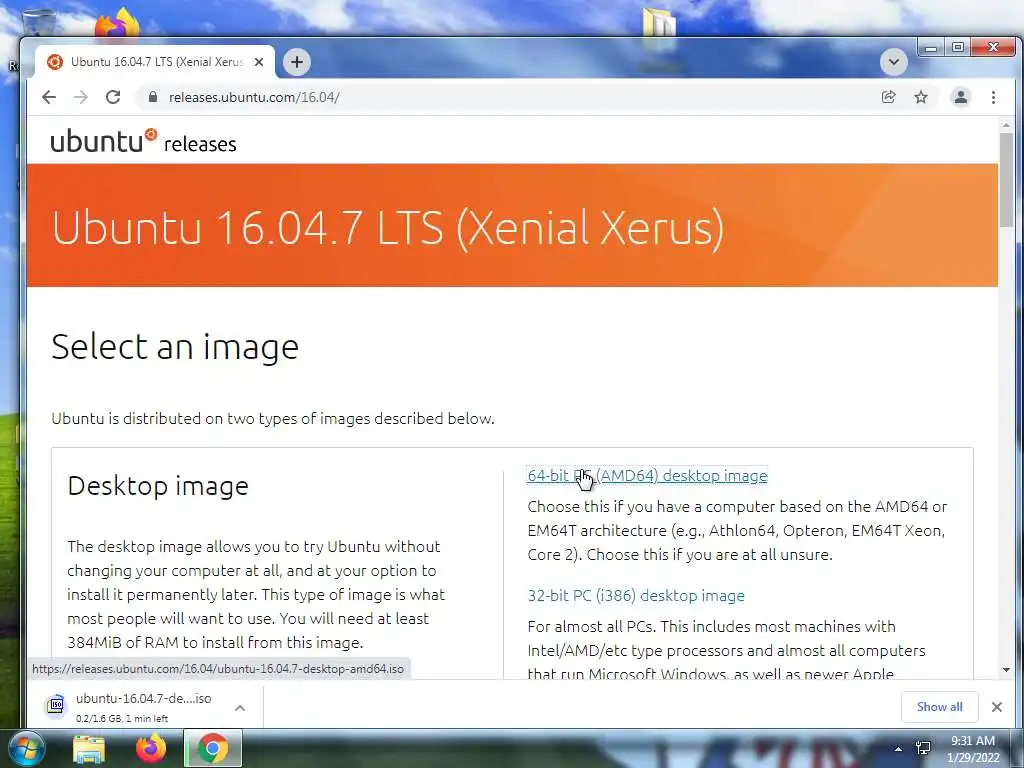The height and width of the screenshot is (768, 1024).
Task: Click the network tray icon
Action: [923, 748]
